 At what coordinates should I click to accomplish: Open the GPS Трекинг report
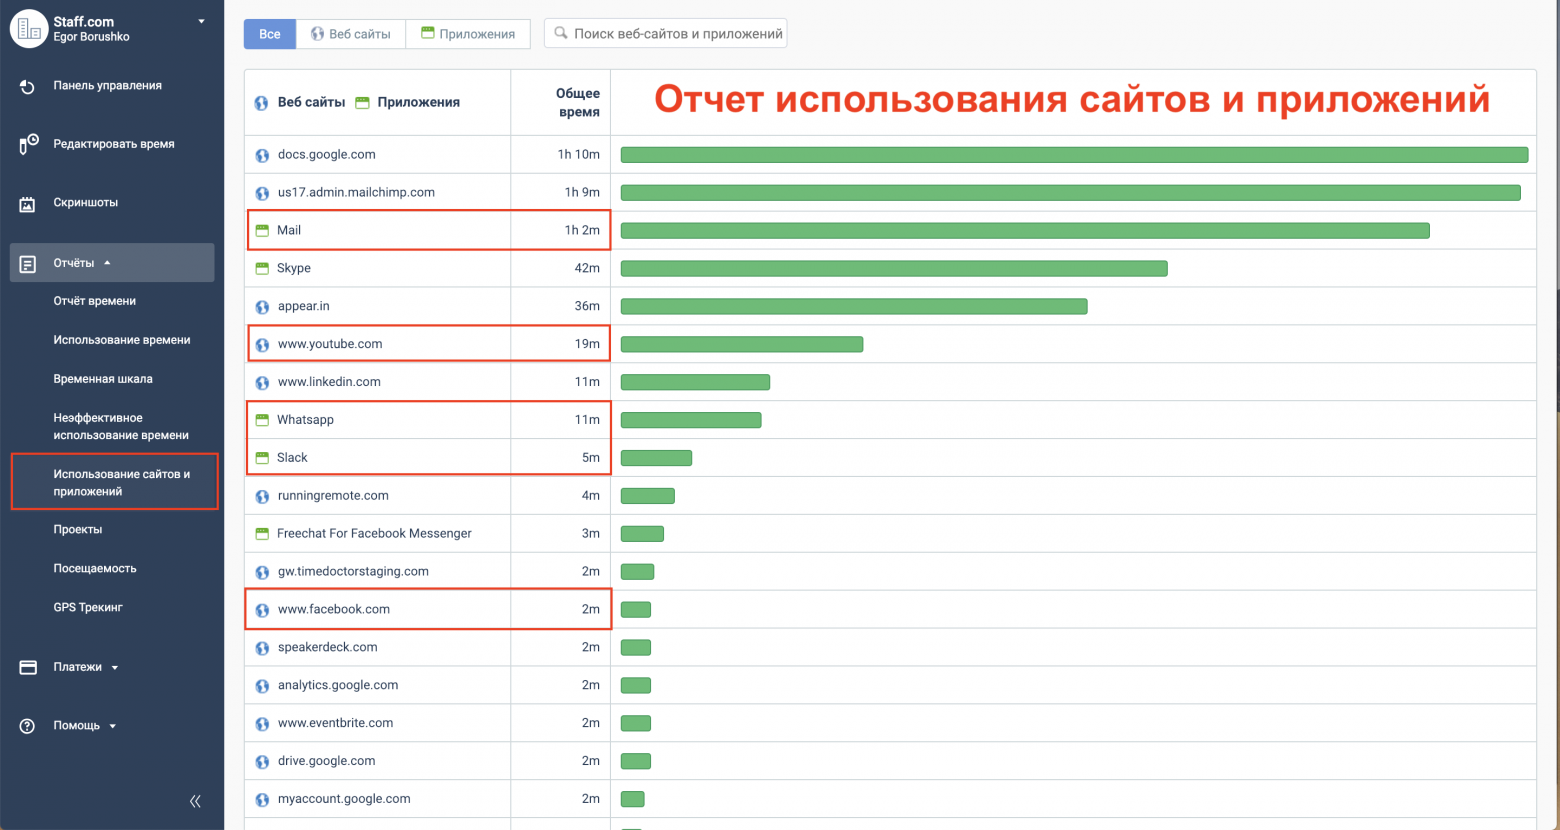(86, 607)
